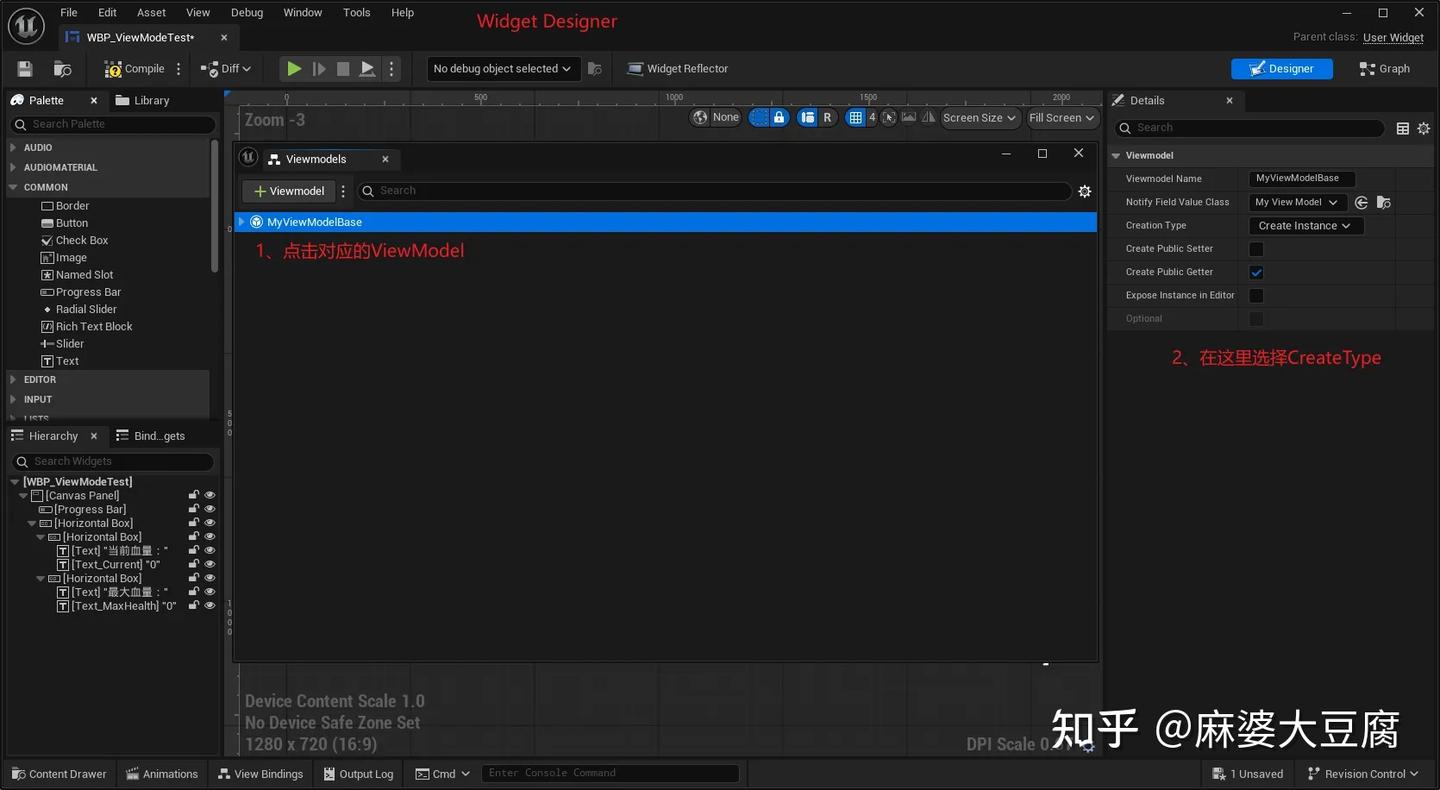Click the Save asset icon

[23, 68]
